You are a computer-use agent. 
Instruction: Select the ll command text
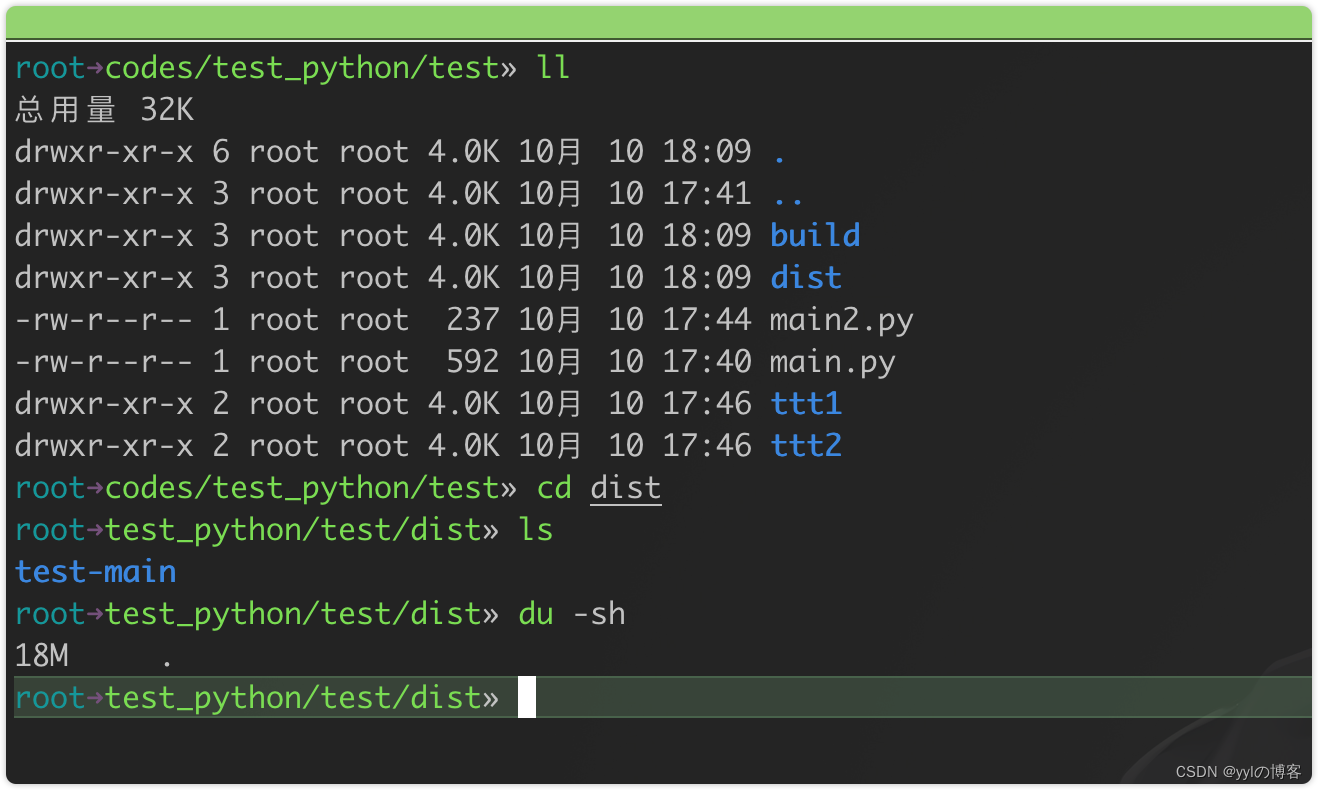[553, 67]
